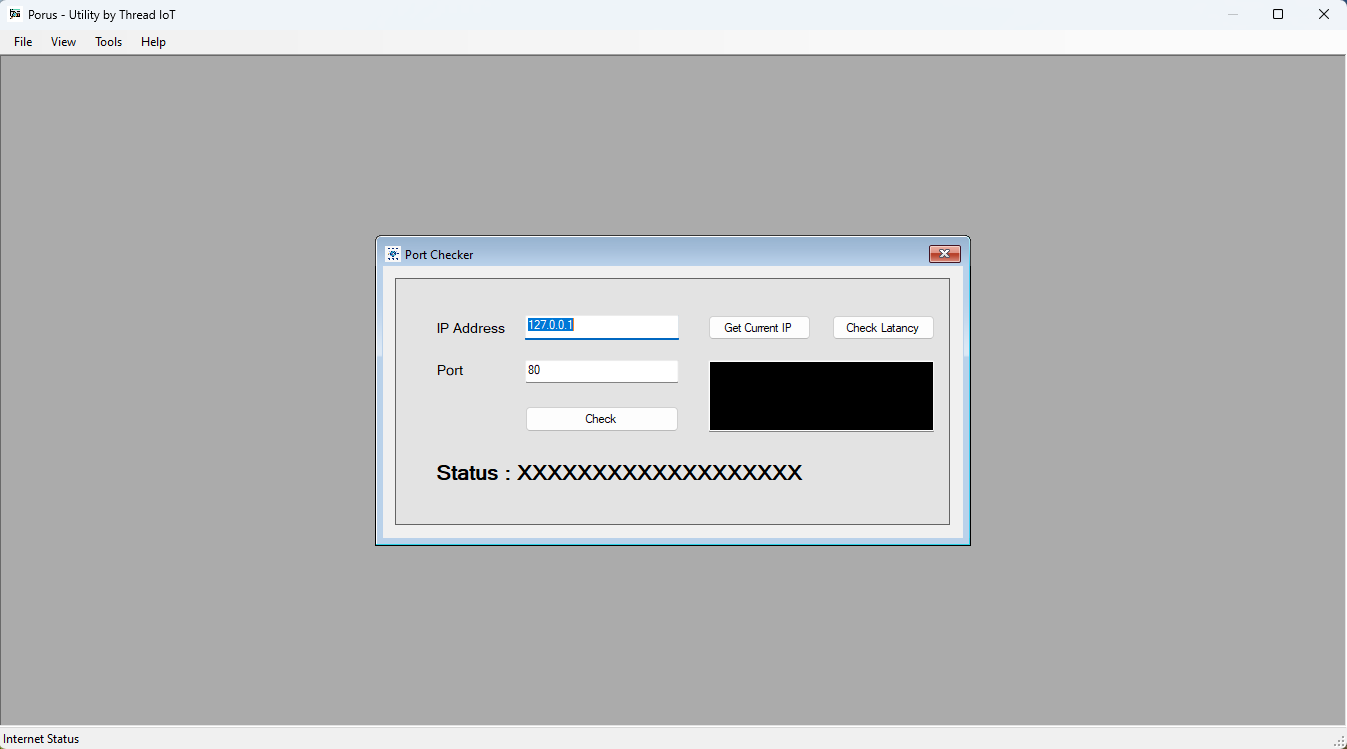Viewport: 1347px width, 749px height.
Task: Open the View menu
Action: coord(63,42)
